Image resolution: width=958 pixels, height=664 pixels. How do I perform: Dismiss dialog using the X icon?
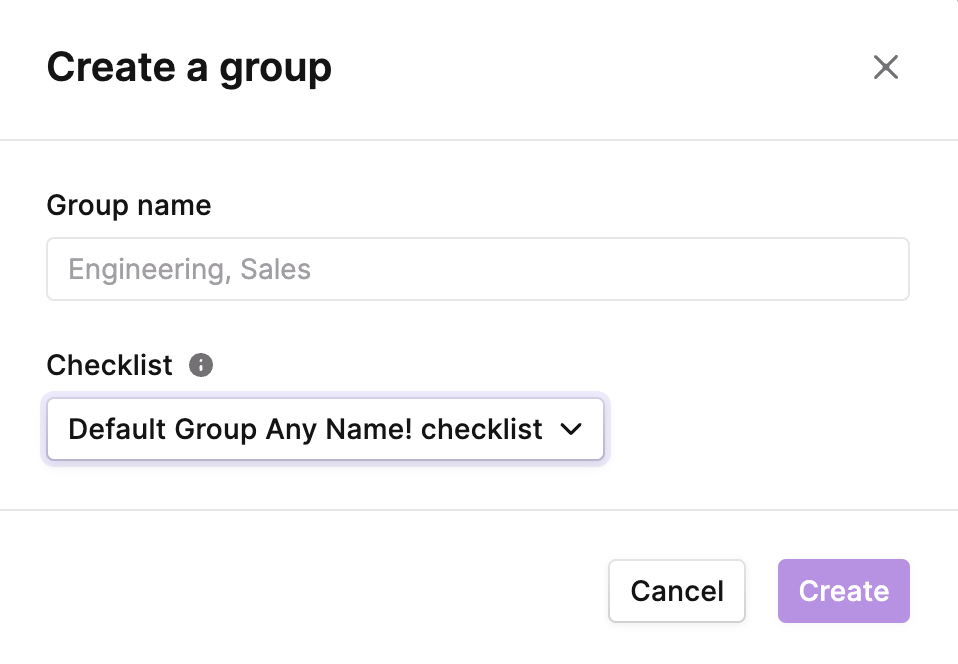coord(886,67)
